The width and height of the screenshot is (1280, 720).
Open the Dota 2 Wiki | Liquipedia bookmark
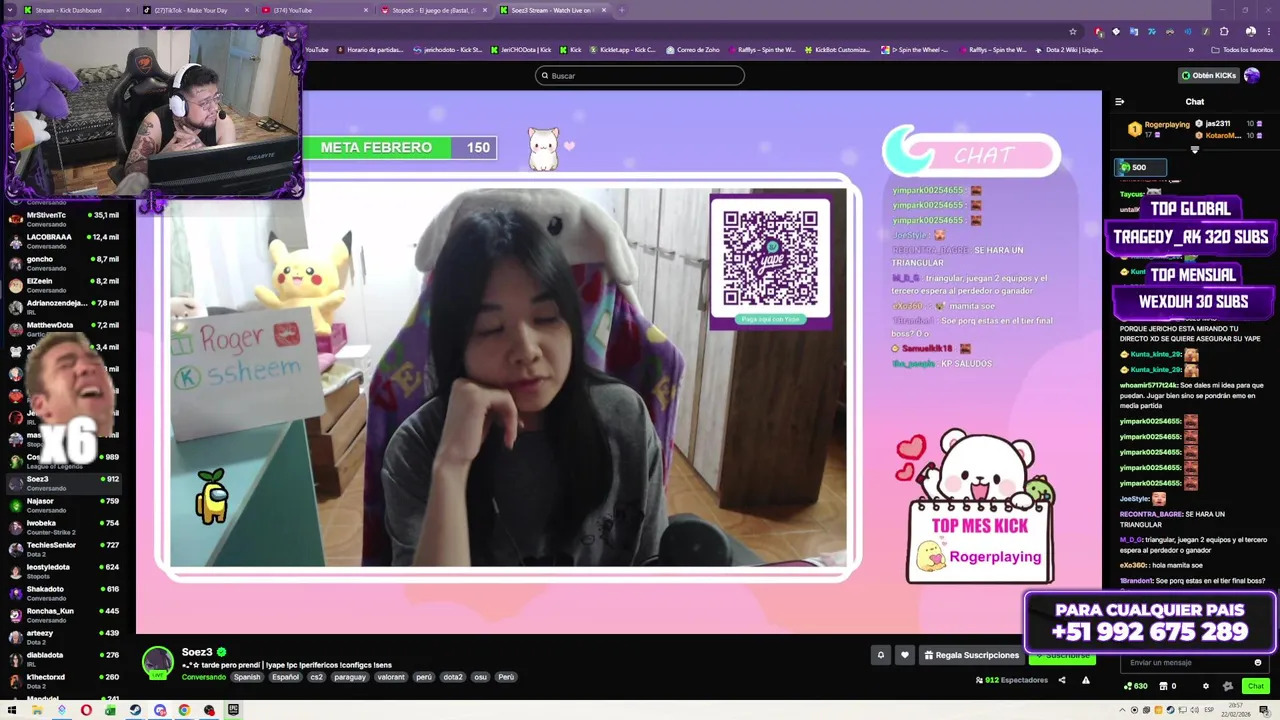click(1069, 50)
